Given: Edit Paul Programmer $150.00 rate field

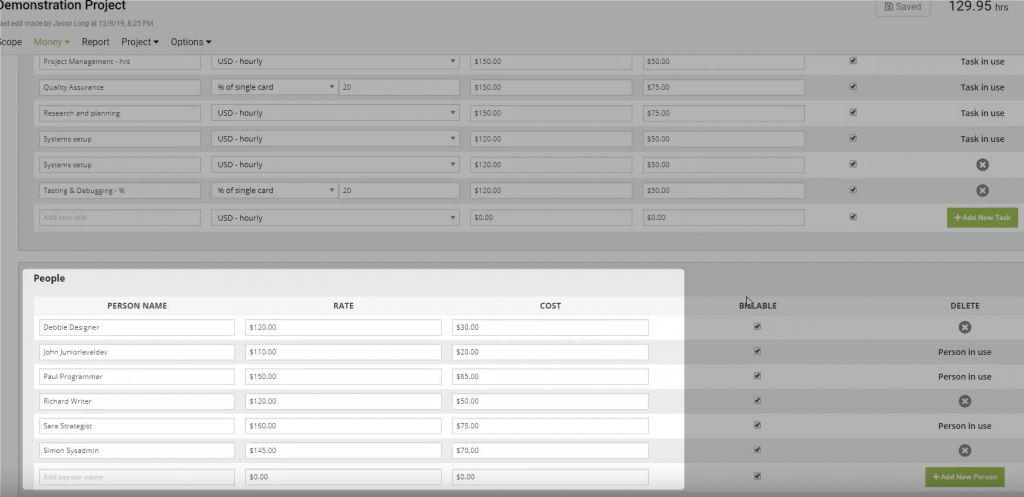Looking at the screenshot, I should tap(344, 377).
